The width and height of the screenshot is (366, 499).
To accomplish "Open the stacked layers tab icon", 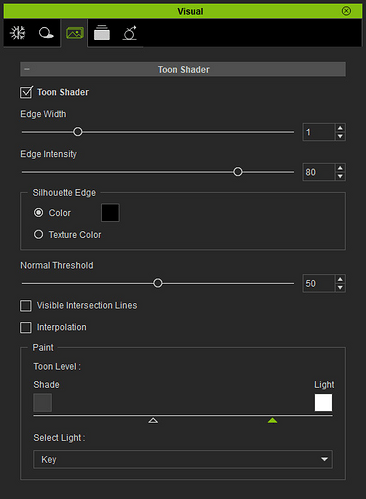I will [102, 33].
